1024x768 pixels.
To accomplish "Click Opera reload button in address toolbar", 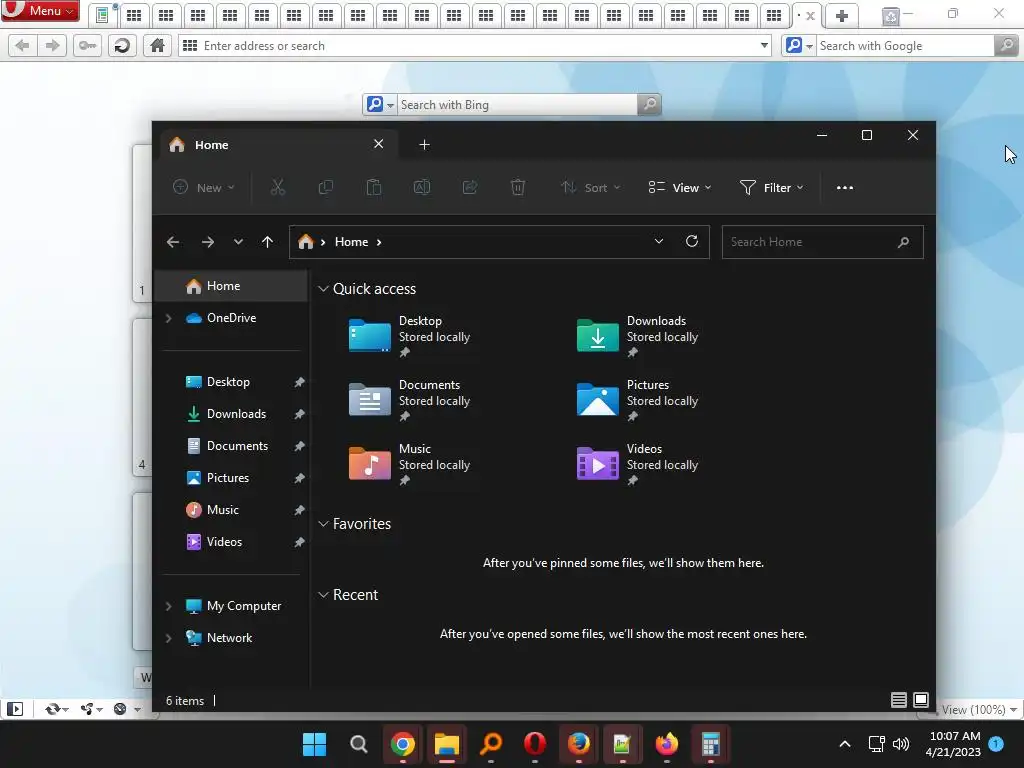I will coord(122,46).
